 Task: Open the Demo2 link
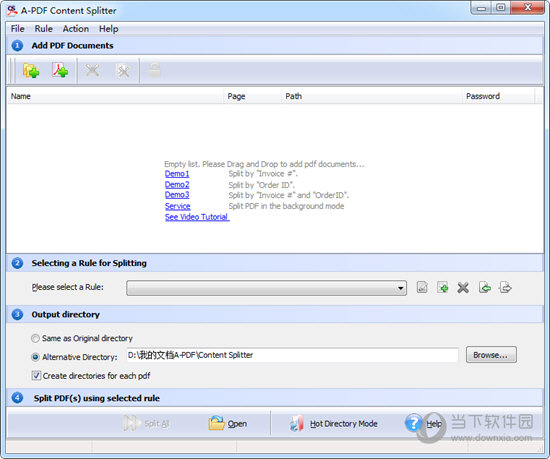click(x=177, y=184)
